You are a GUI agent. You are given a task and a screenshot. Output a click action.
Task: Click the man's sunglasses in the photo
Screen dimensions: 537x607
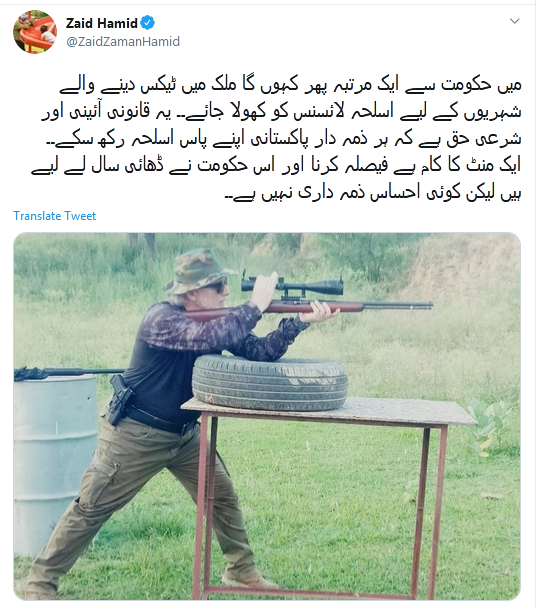coord(218,286)
